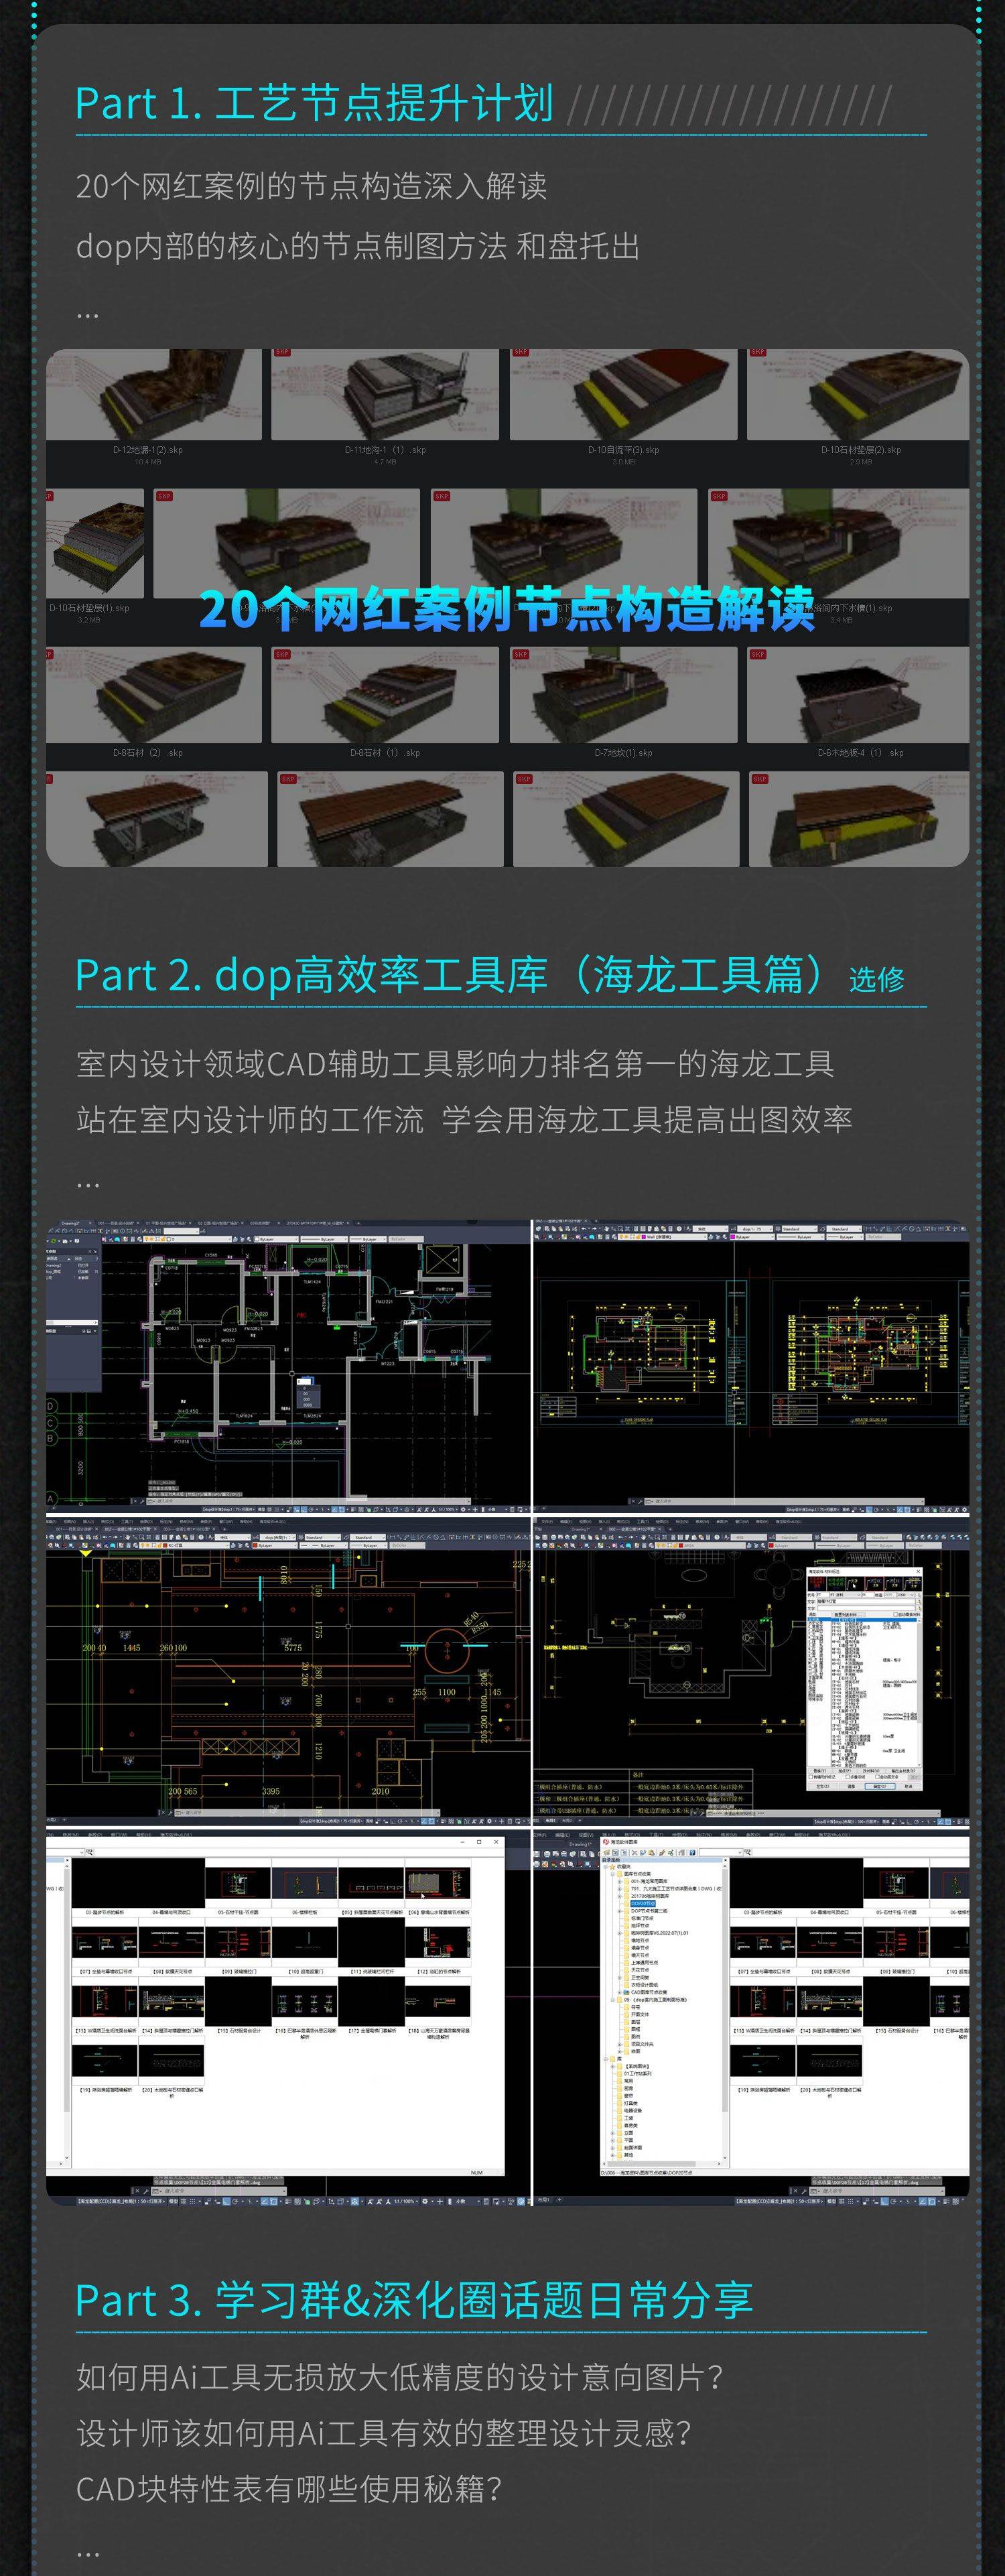This screenshot has width=1005, height=2576.
Task: Select the D-10自流平(3).skp file
Action: click(623, 395)
